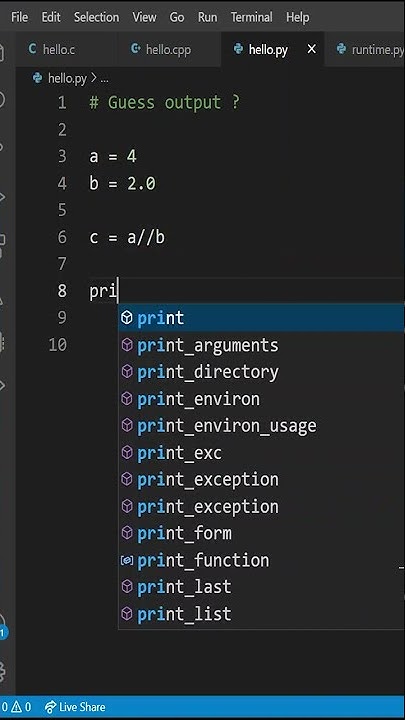Choose print_arguments from the suggestion list
The height and width of the screenshot is (720, 405).
261,345
